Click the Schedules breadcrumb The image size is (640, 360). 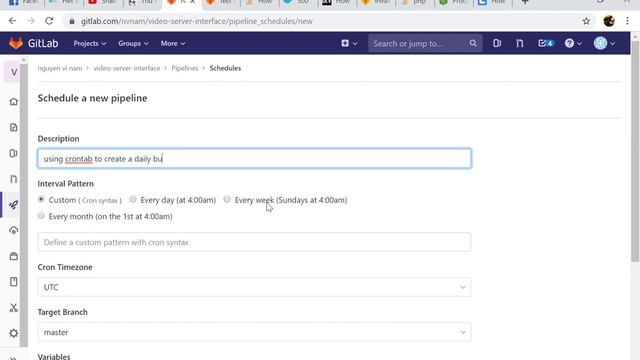225,68
